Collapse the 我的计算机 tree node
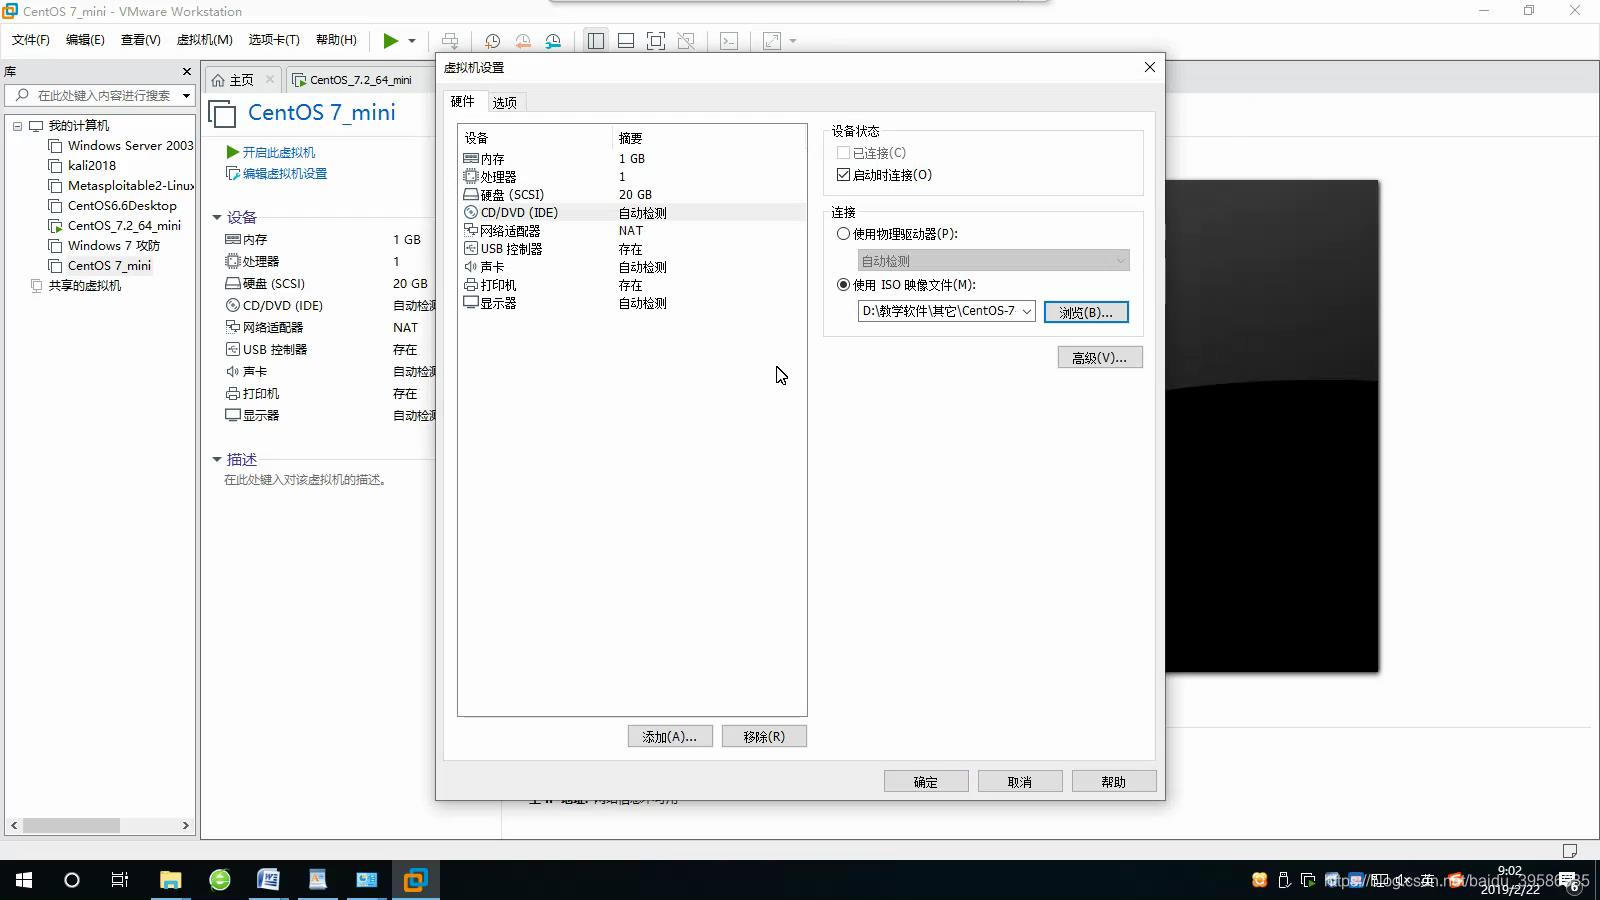This screenshot has height=900, width=1600. [x=17, y=126]
